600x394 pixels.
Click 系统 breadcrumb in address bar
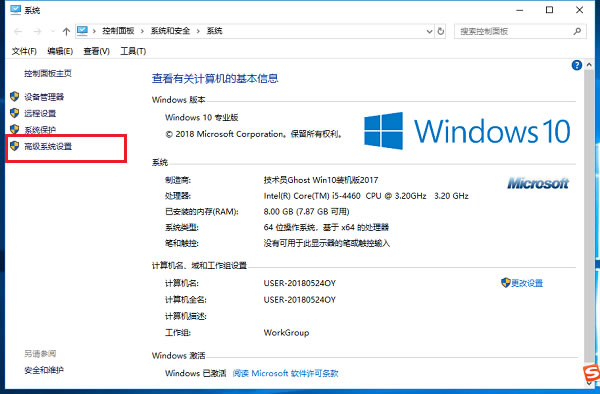[x=214, y=31]
